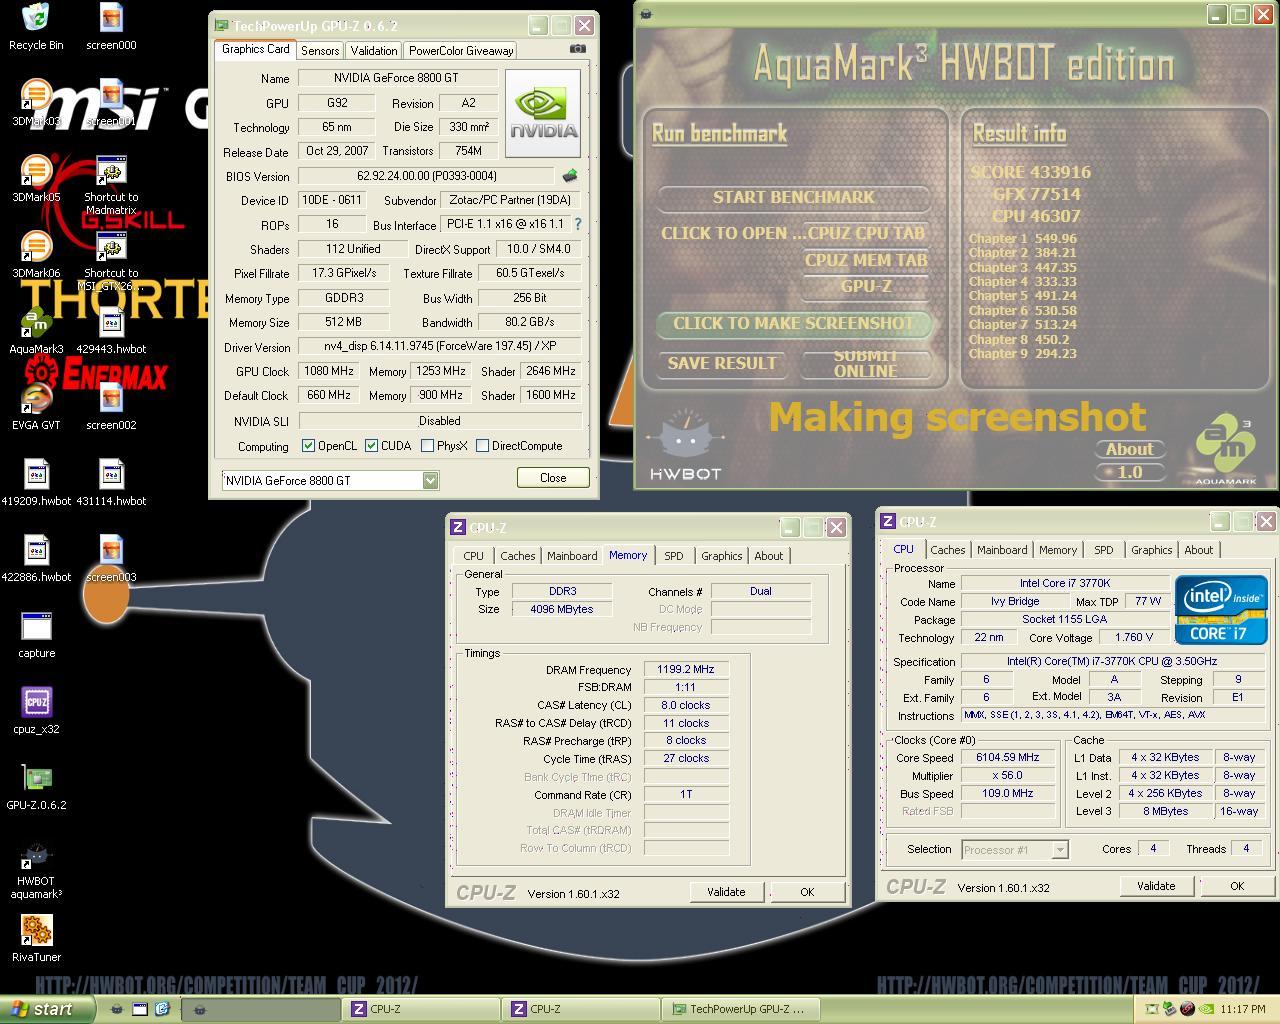The height and width of the screenshot is (1024, 1280).
Task: Click Validate in the CPU-Z Memory window
Action: click(x=726, y=892)
